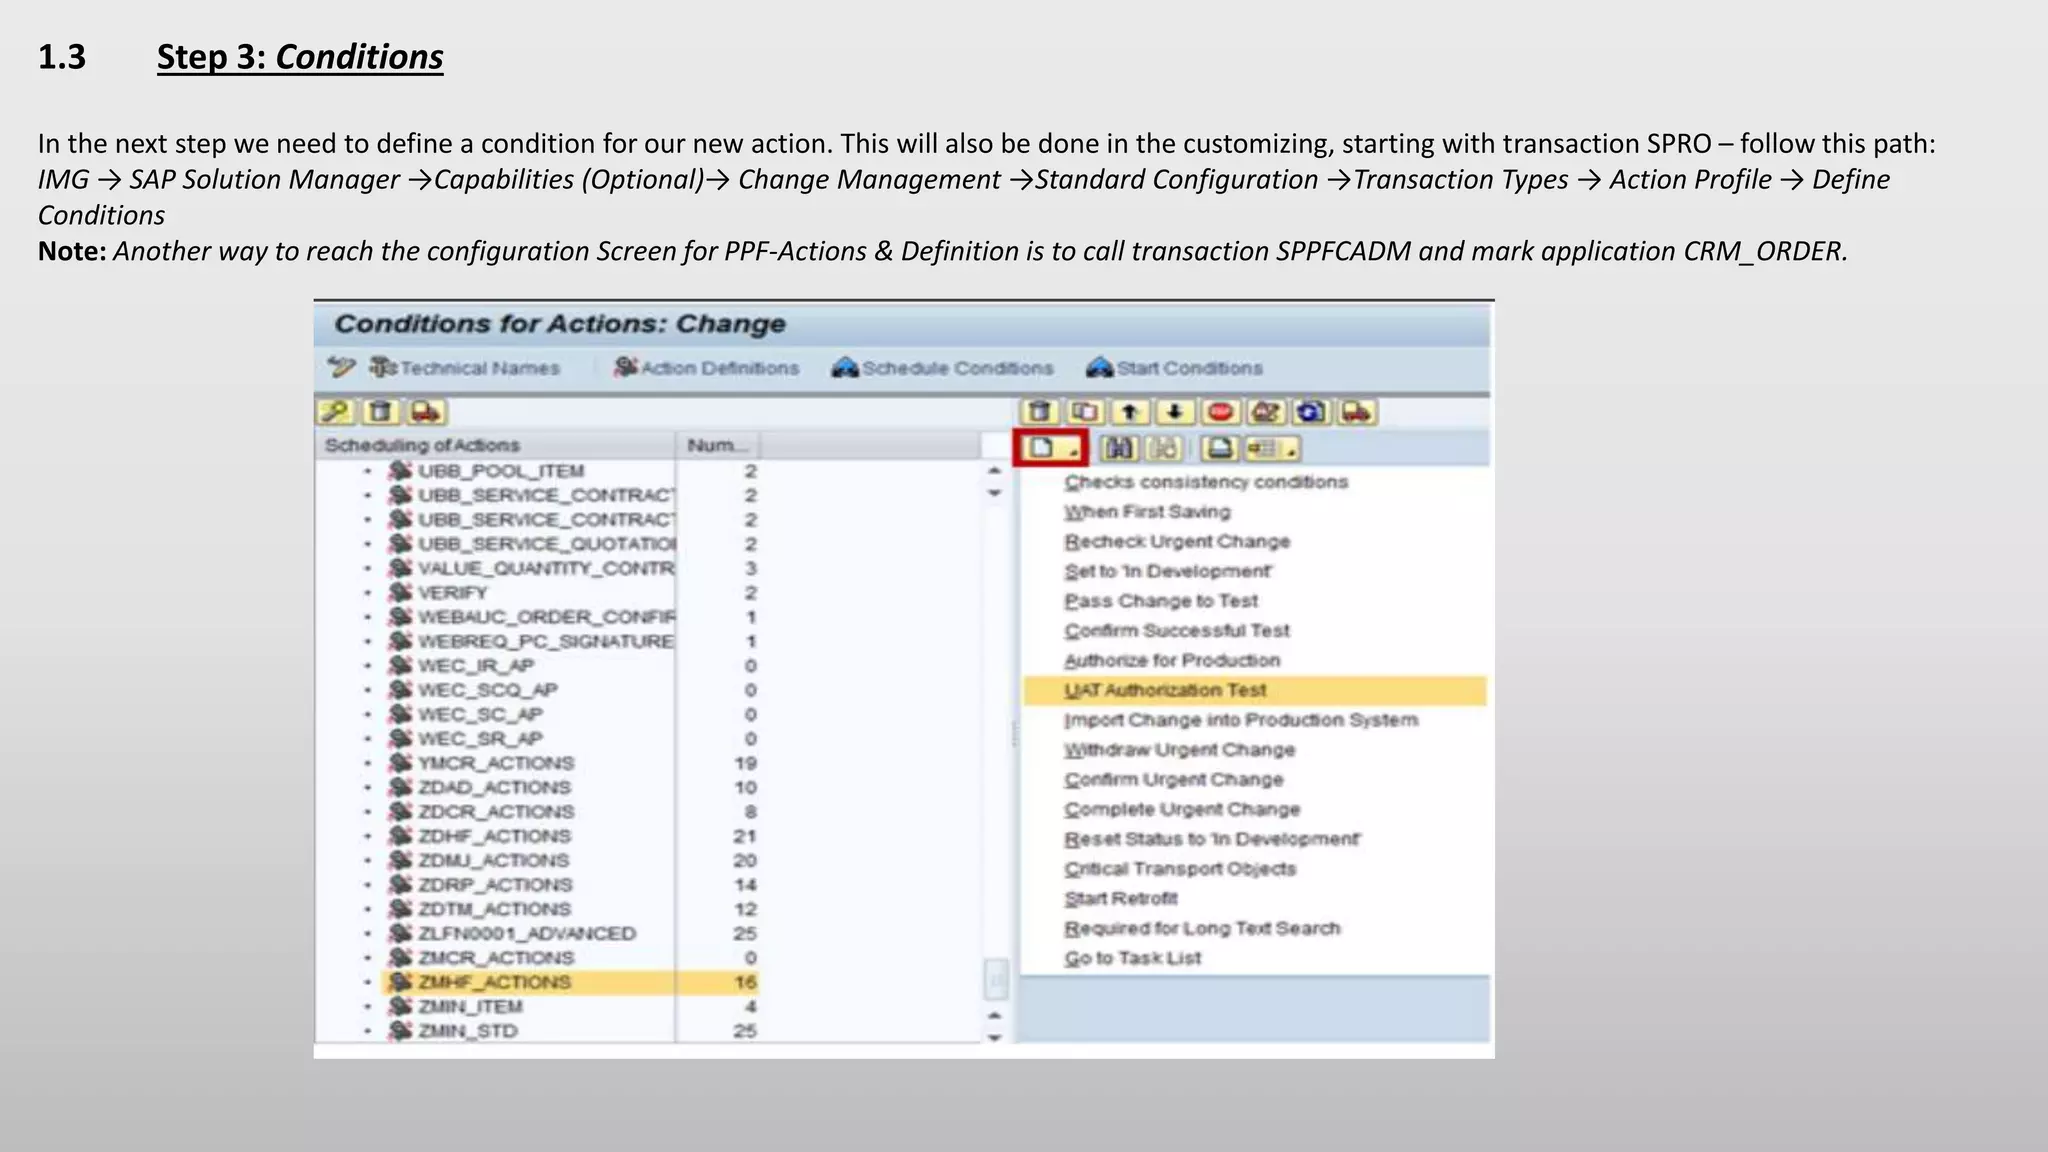Viewport: 2048px width, 1152px height.
Task: Click the binoculars find icon
Action: coord(1119,449)
